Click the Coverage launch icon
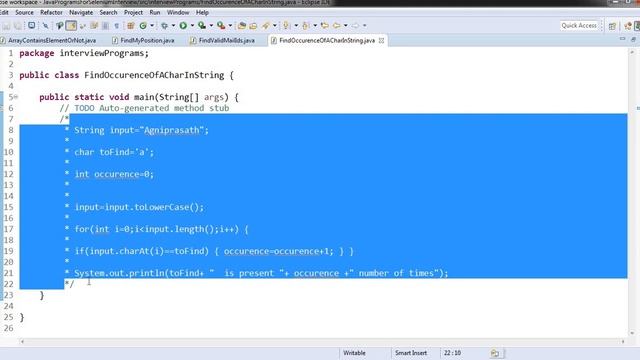Screen dimensions: 640x360 coord(202,26)
